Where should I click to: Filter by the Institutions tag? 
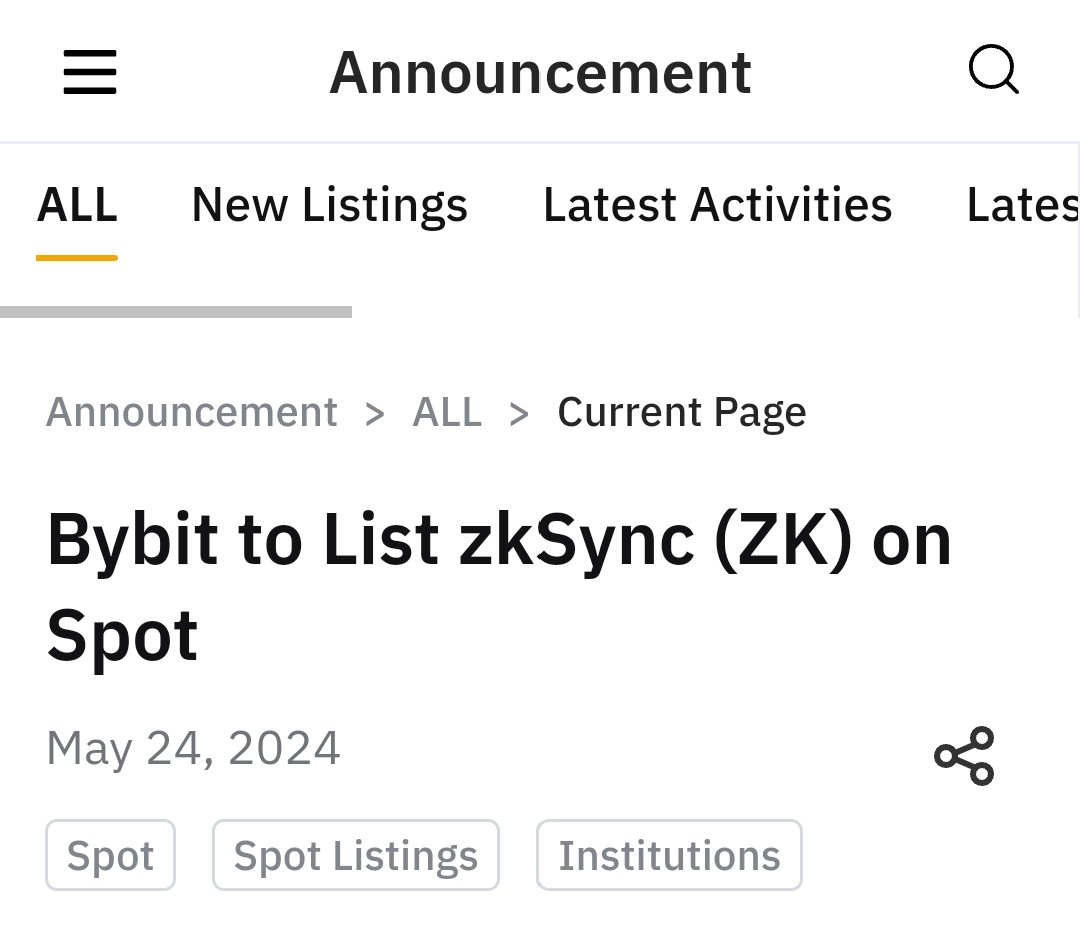669,855
